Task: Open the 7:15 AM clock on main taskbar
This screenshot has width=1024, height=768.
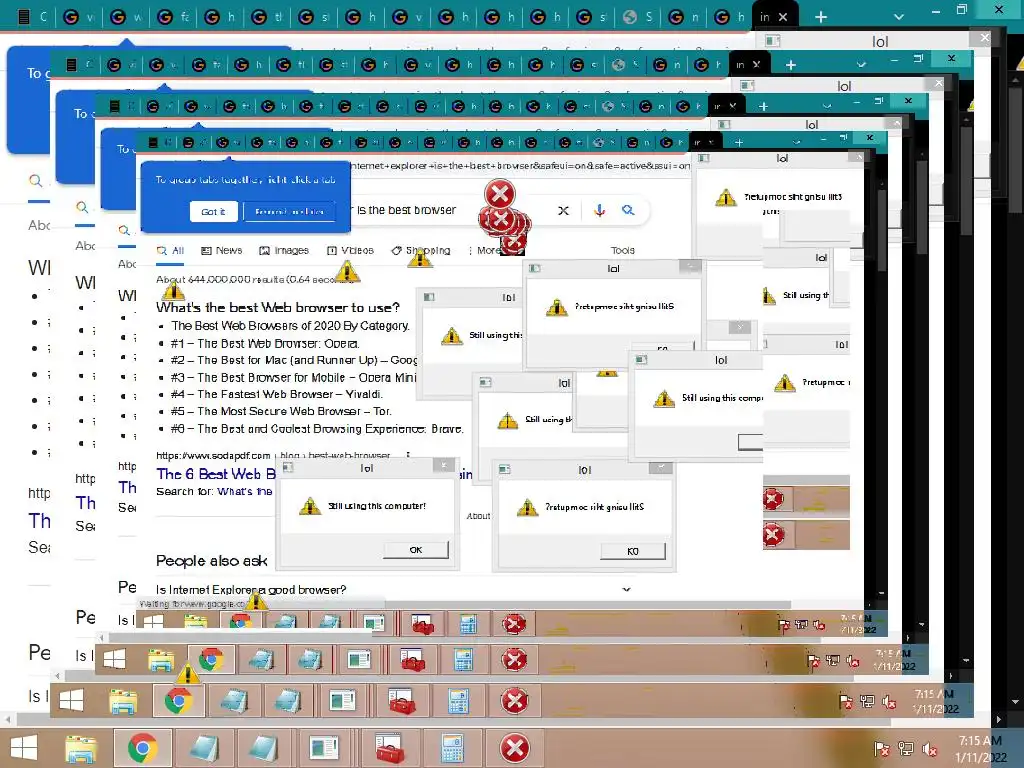Action: (980, 749)
